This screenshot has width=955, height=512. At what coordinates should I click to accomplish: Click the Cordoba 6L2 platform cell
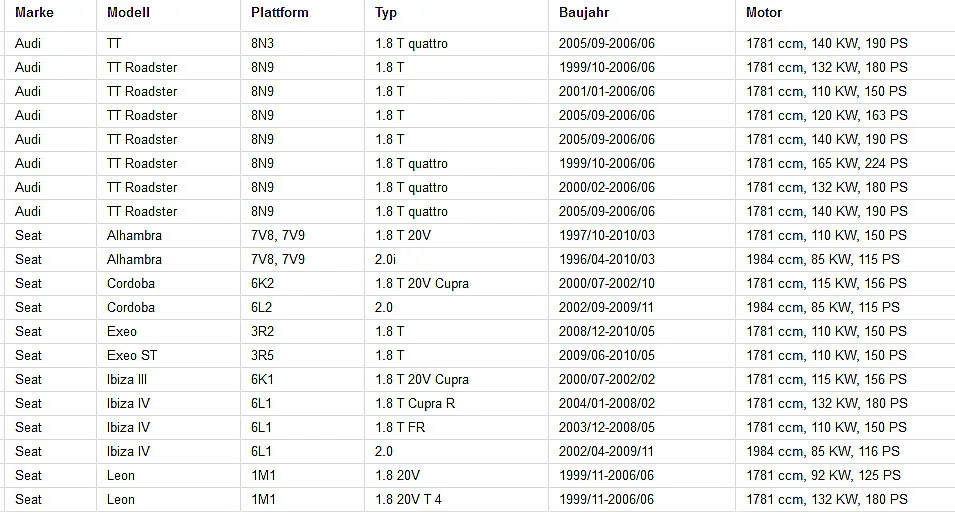(x=302, y=307)
